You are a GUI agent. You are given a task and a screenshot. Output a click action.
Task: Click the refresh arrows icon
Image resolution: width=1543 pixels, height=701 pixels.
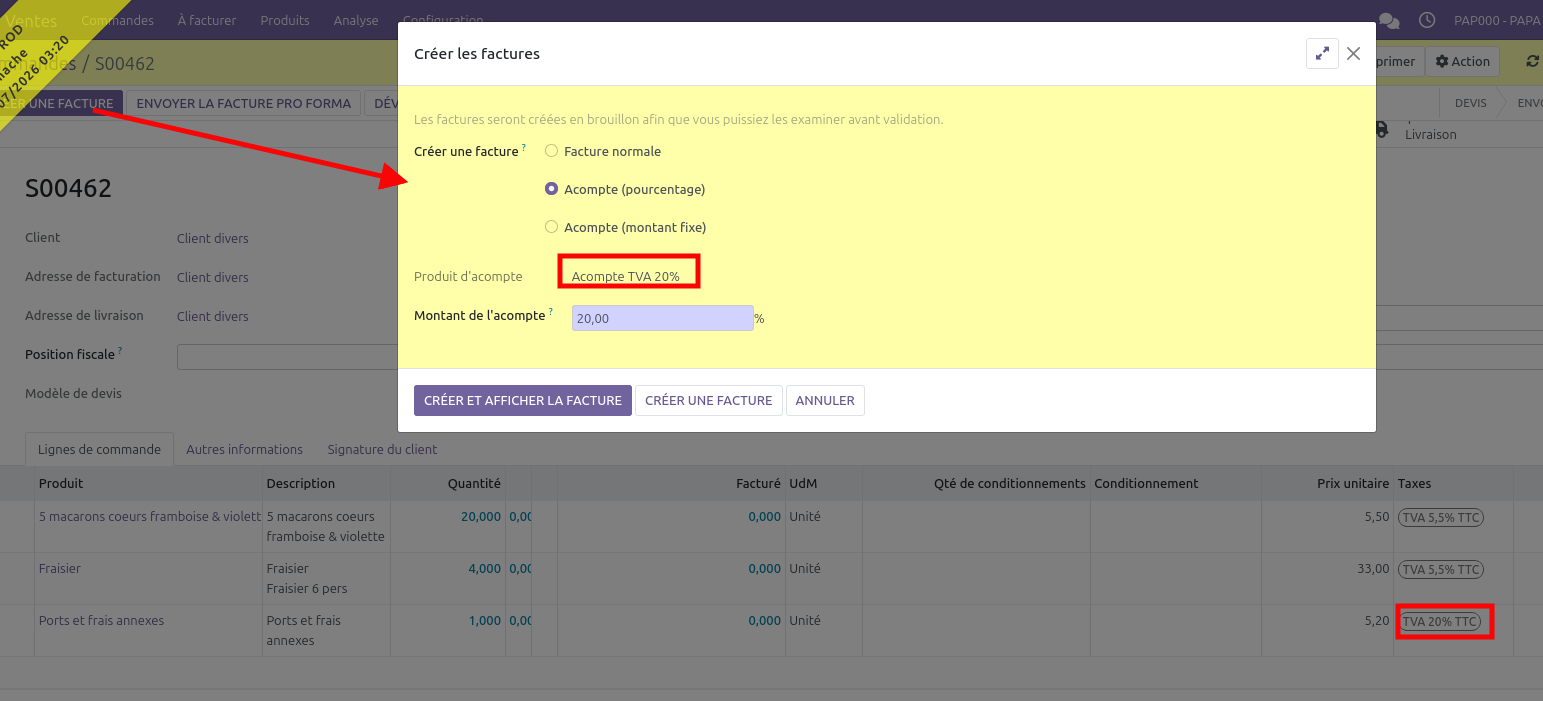[x=1532, y=61]
